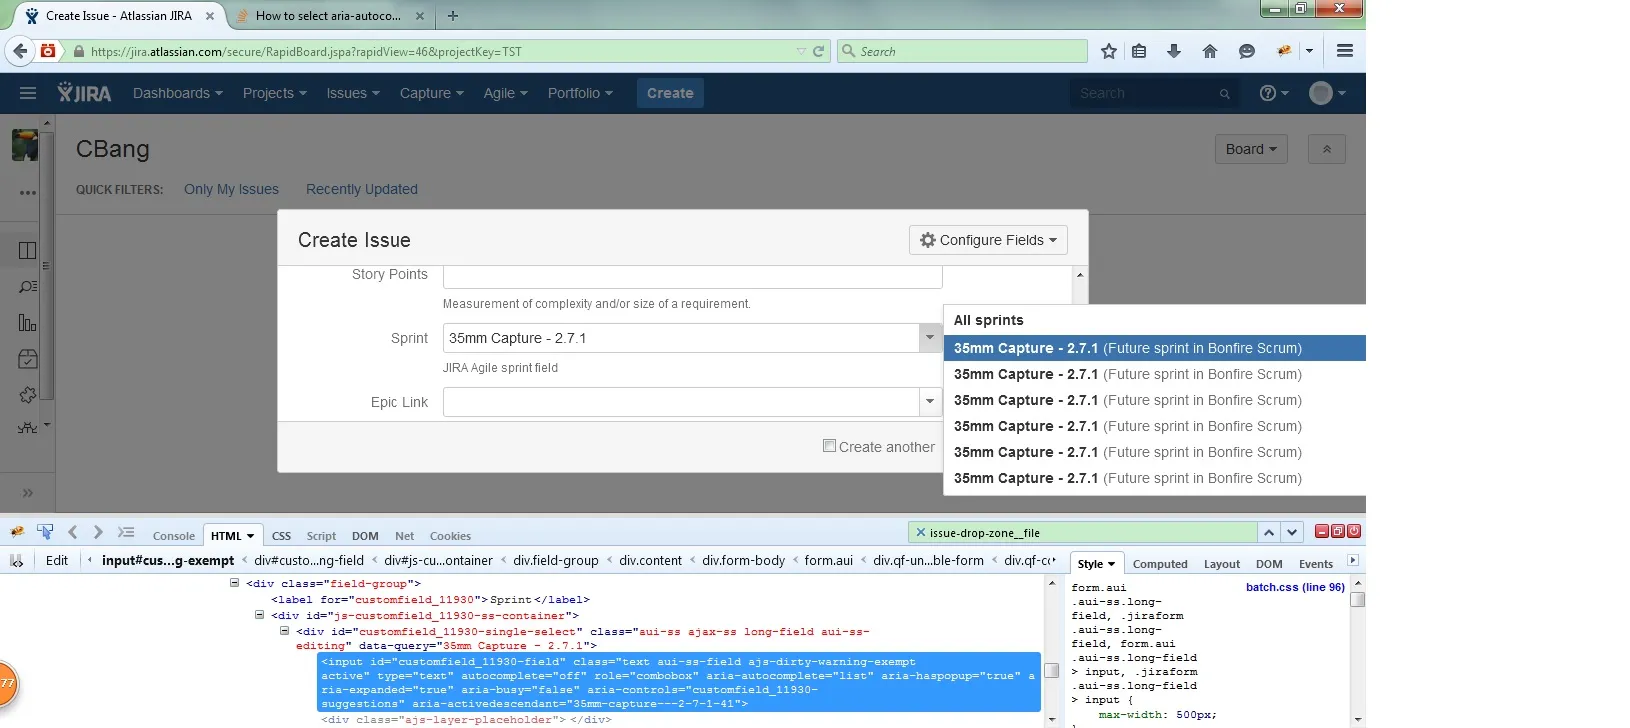Switch to the How to select aria-autoco... tab
Screen dimensions: 1630x728
tap(329, 16)
